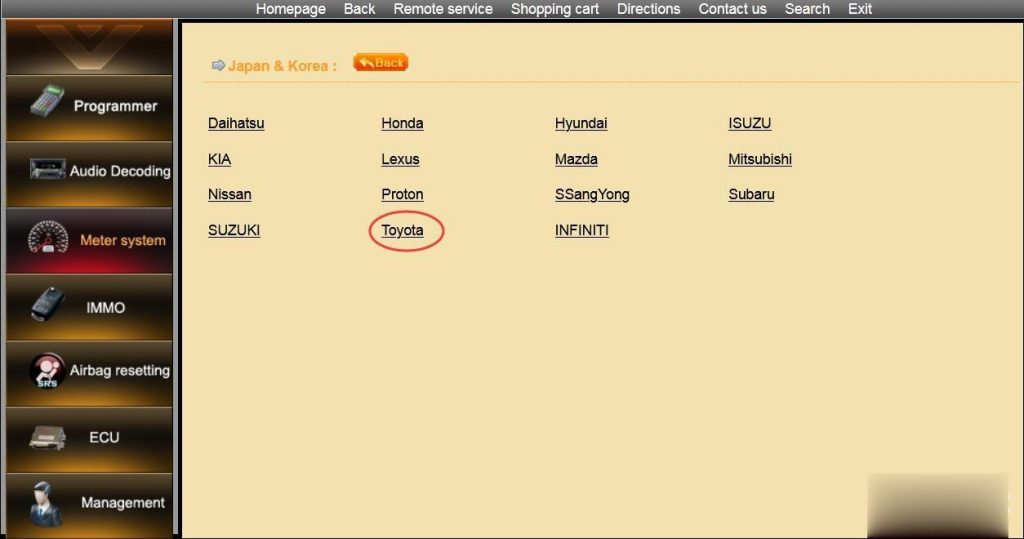Screen dimensions: 1024x539
Task: Click the Airbag resetting SRS icon
Action: point(46,370)
